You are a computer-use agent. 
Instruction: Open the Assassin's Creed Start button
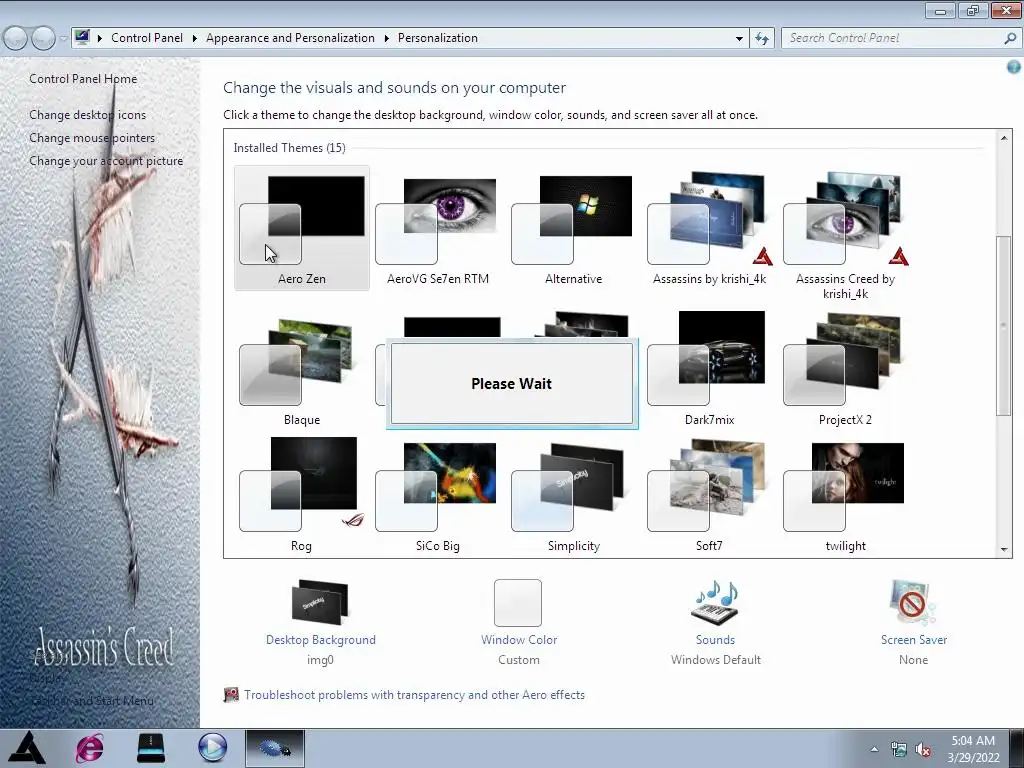pos(26,748)
